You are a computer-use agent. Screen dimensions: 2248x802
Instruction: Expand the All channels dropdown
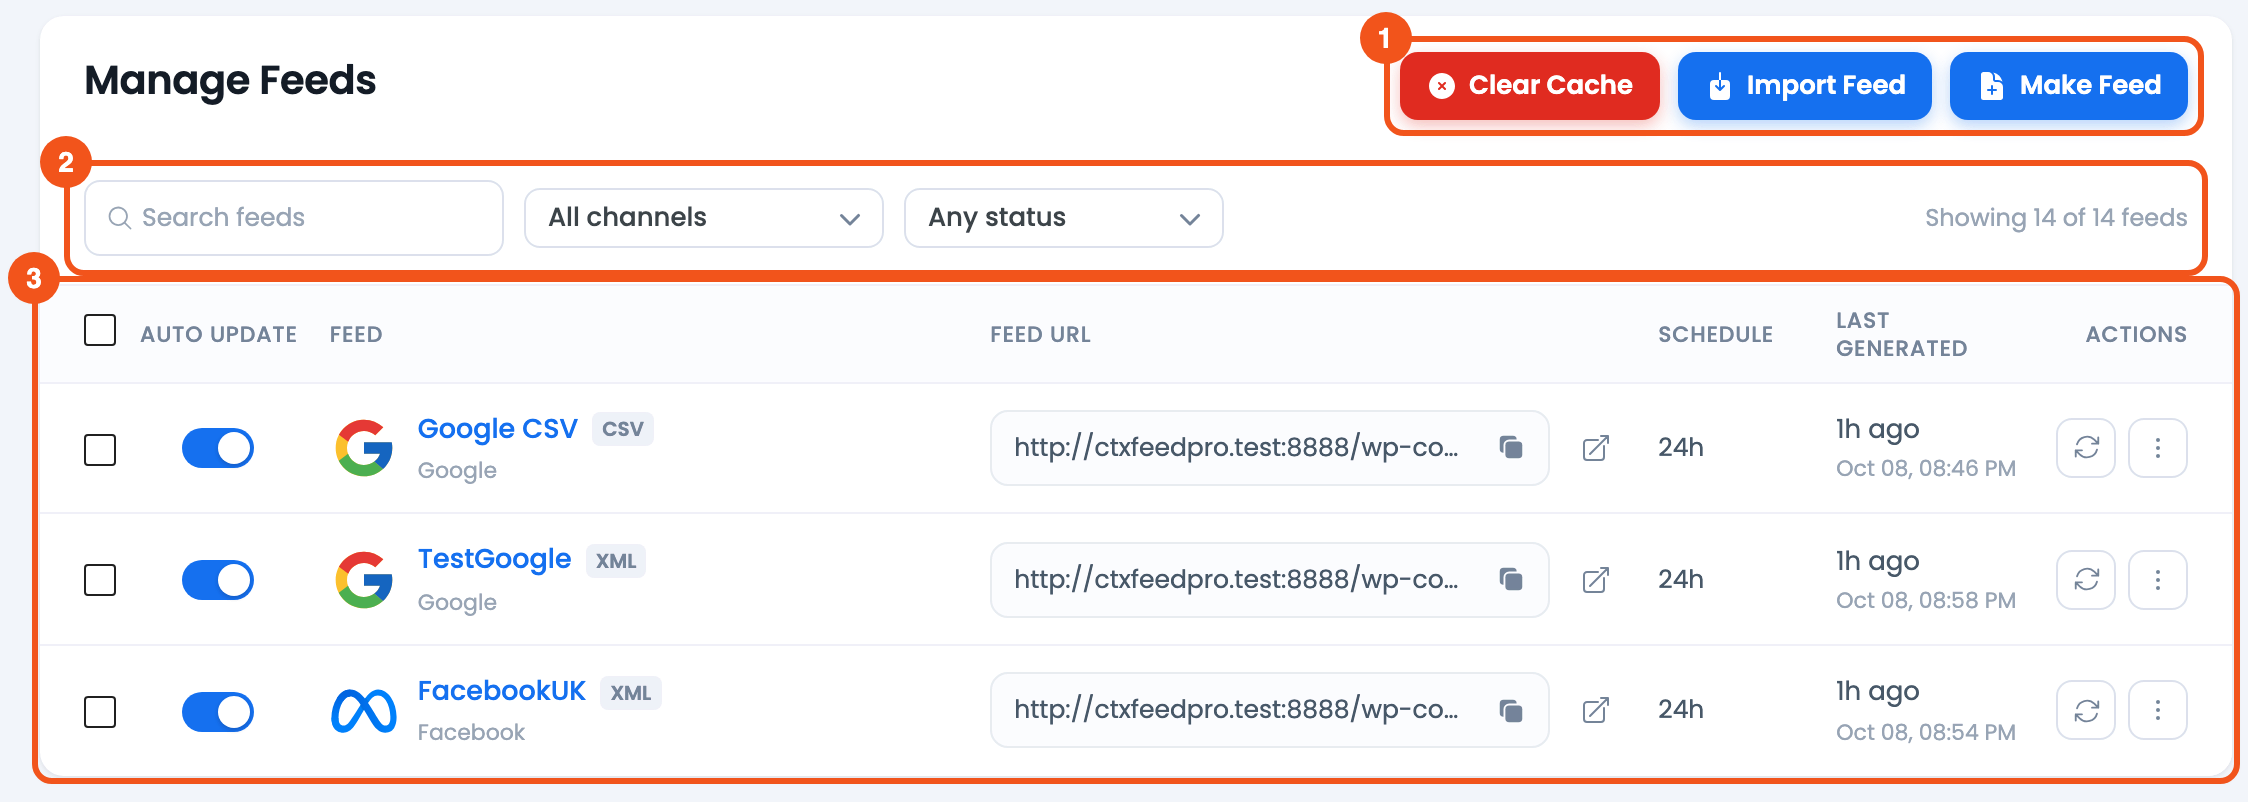pos(704,218)
